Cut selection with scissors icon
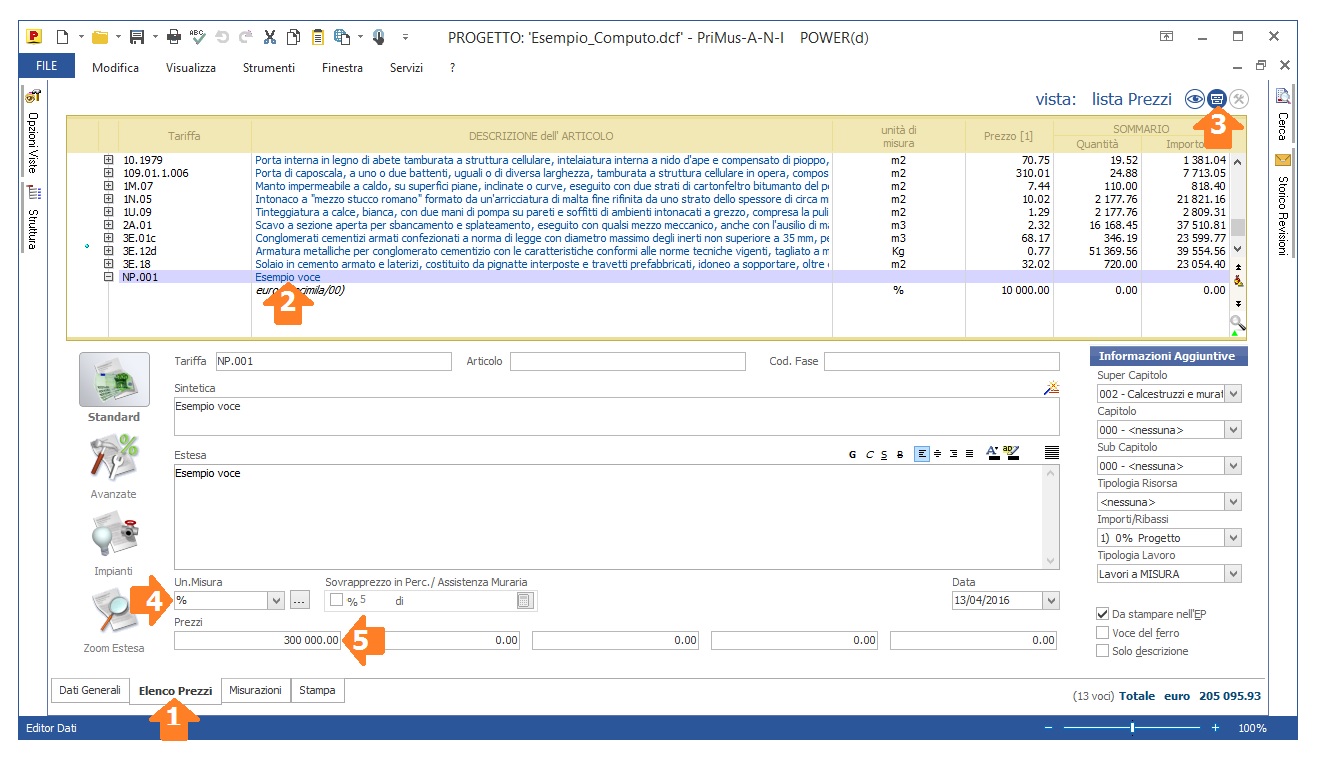The width and height of the screenshot is (1320, 762). click(x=270, y=37)
